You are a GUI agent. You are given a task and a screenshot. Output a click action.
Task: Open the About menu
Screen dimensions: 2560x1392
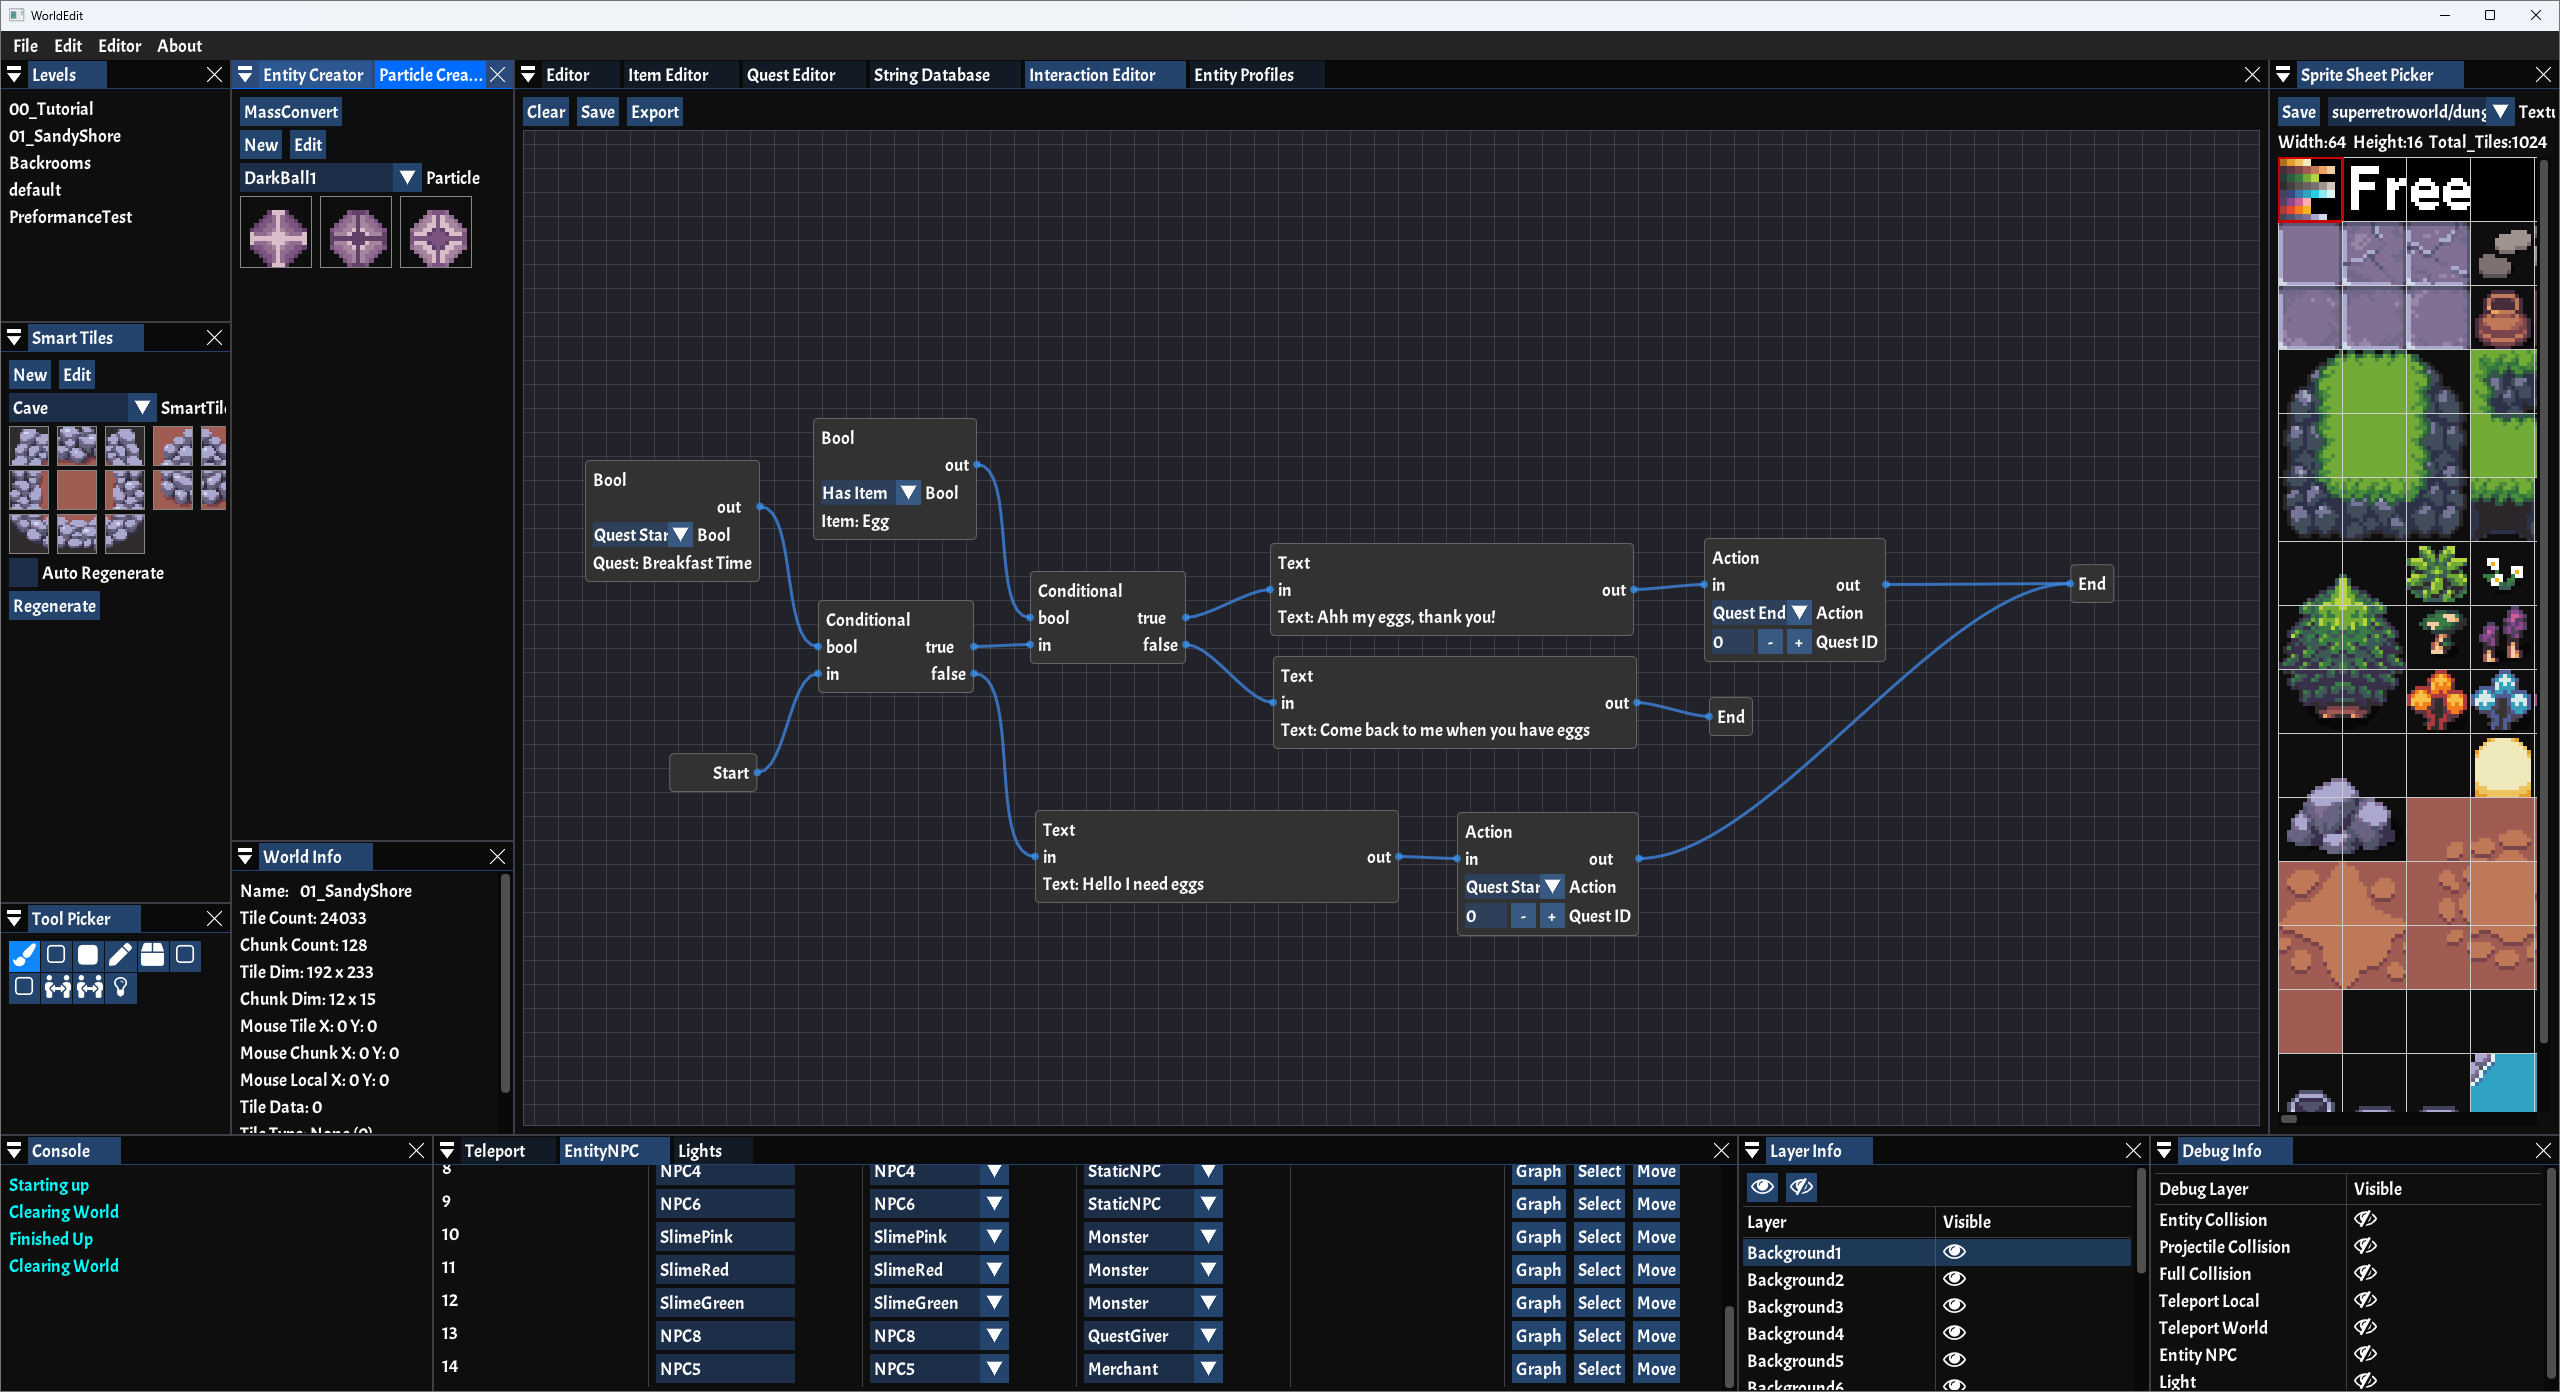pyautogui.click(x=179, y=46)
